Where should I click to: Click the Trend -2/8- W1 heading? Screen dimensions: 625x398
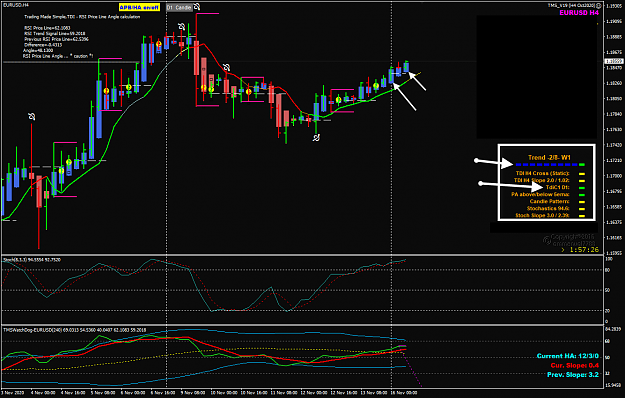tap(549, 157)
